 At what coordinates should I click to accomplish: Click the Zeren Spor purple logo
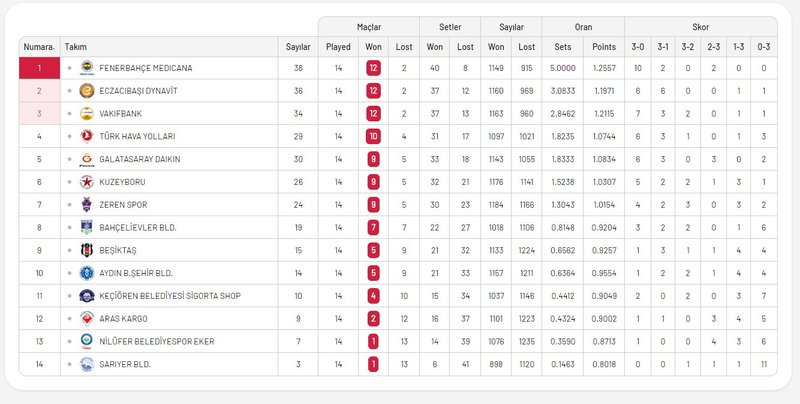87,205
